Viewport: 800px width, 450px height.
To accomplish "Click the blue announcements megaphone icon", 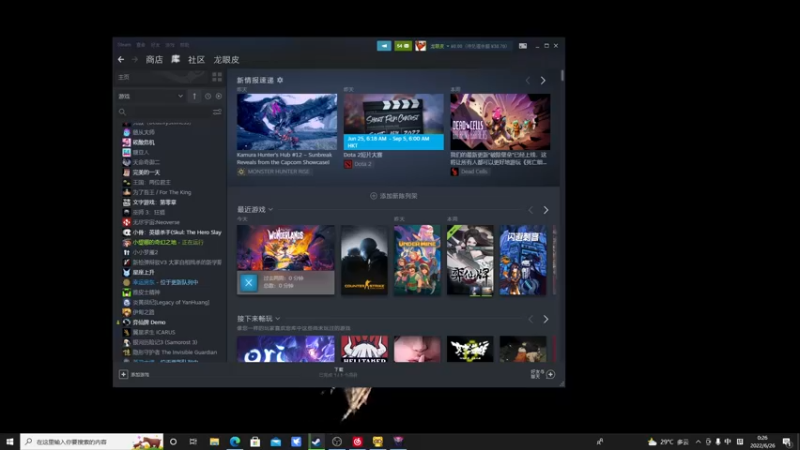I will coord(384,46).
